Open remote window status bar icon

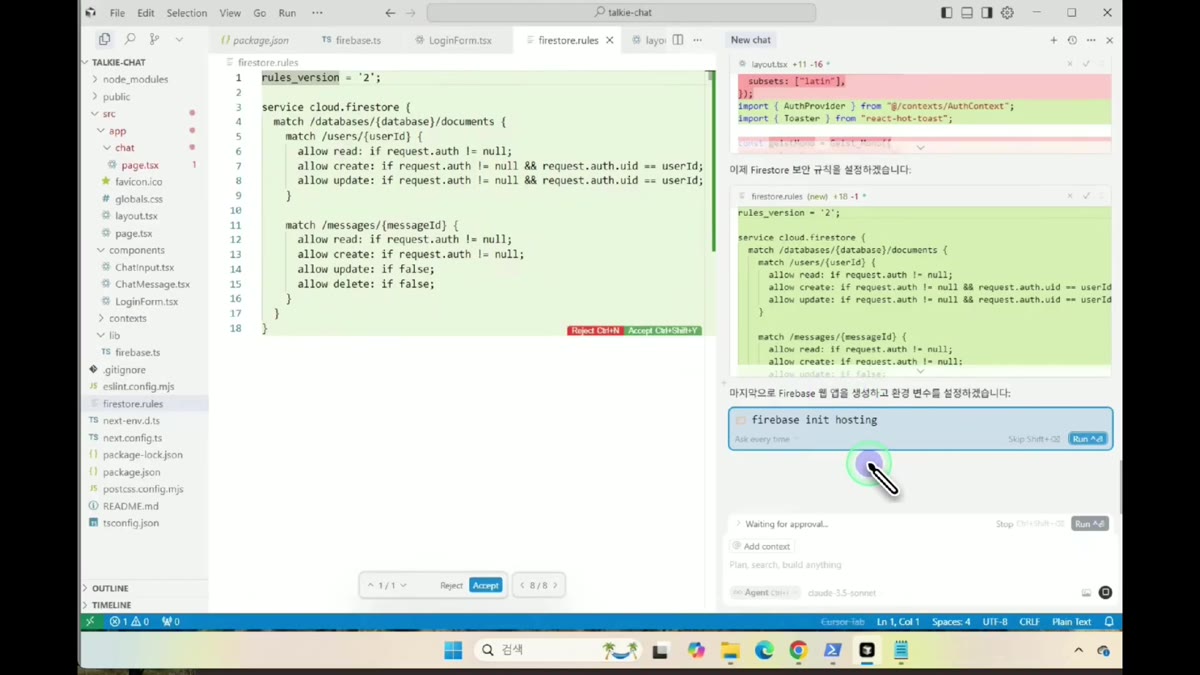point(91,622)
